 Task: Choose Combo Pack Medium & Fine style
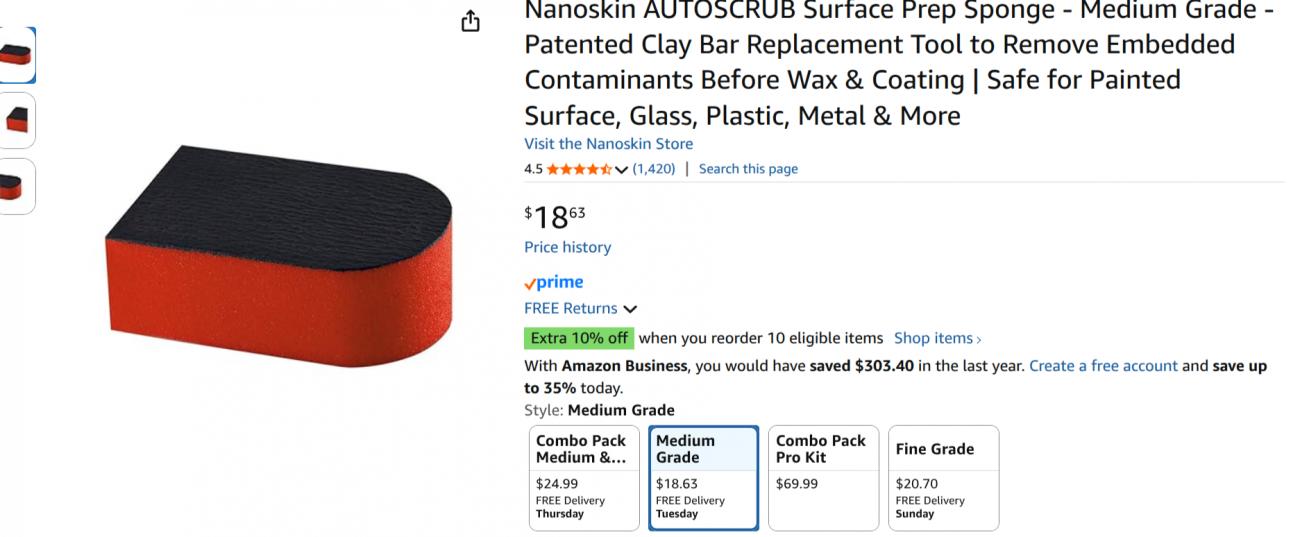[584, 478]
